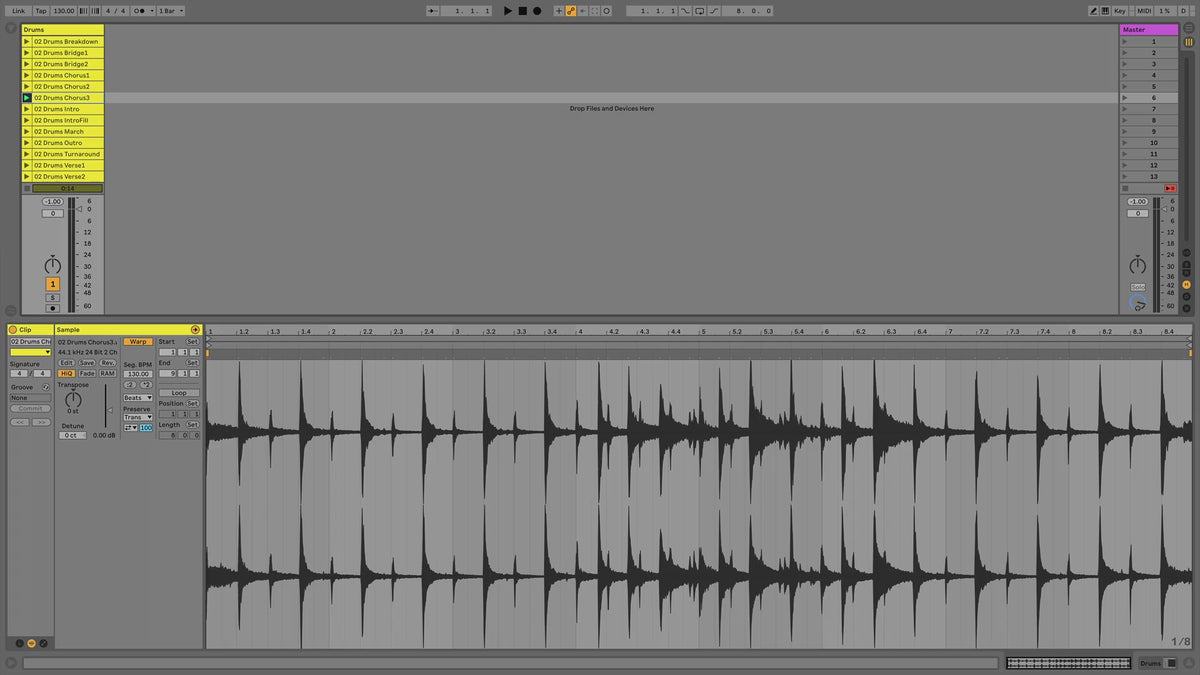Click the Stop button in the transport
This screenshot has width=1200, height=675.
522,11
